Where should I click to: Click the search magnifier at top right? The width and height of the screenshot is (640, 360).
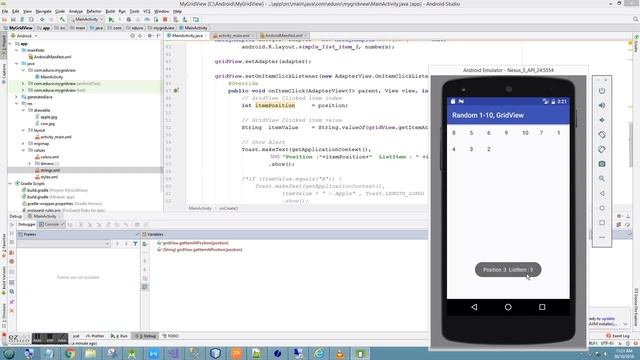(x=636, y=19)
